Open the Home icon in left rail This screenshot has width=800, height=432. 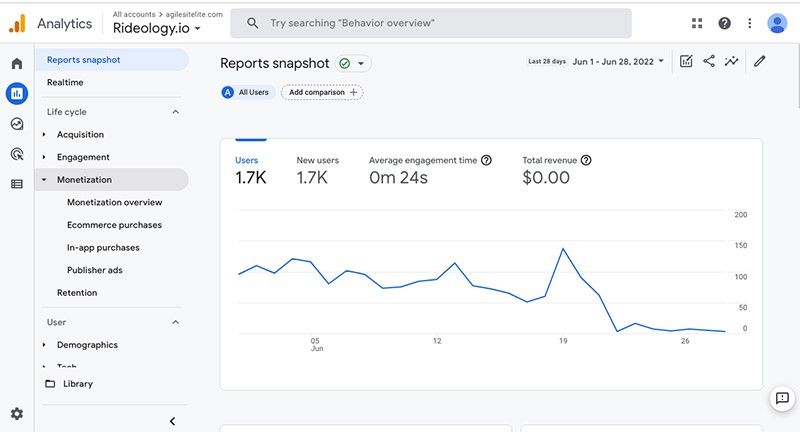coord(17,63)
